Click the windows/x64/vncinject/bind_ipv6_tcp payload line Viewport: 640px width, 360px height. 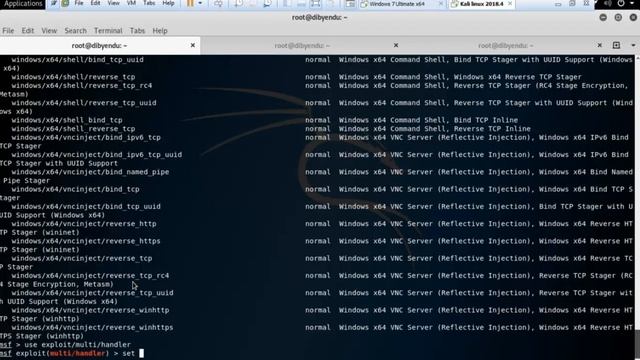86,138
